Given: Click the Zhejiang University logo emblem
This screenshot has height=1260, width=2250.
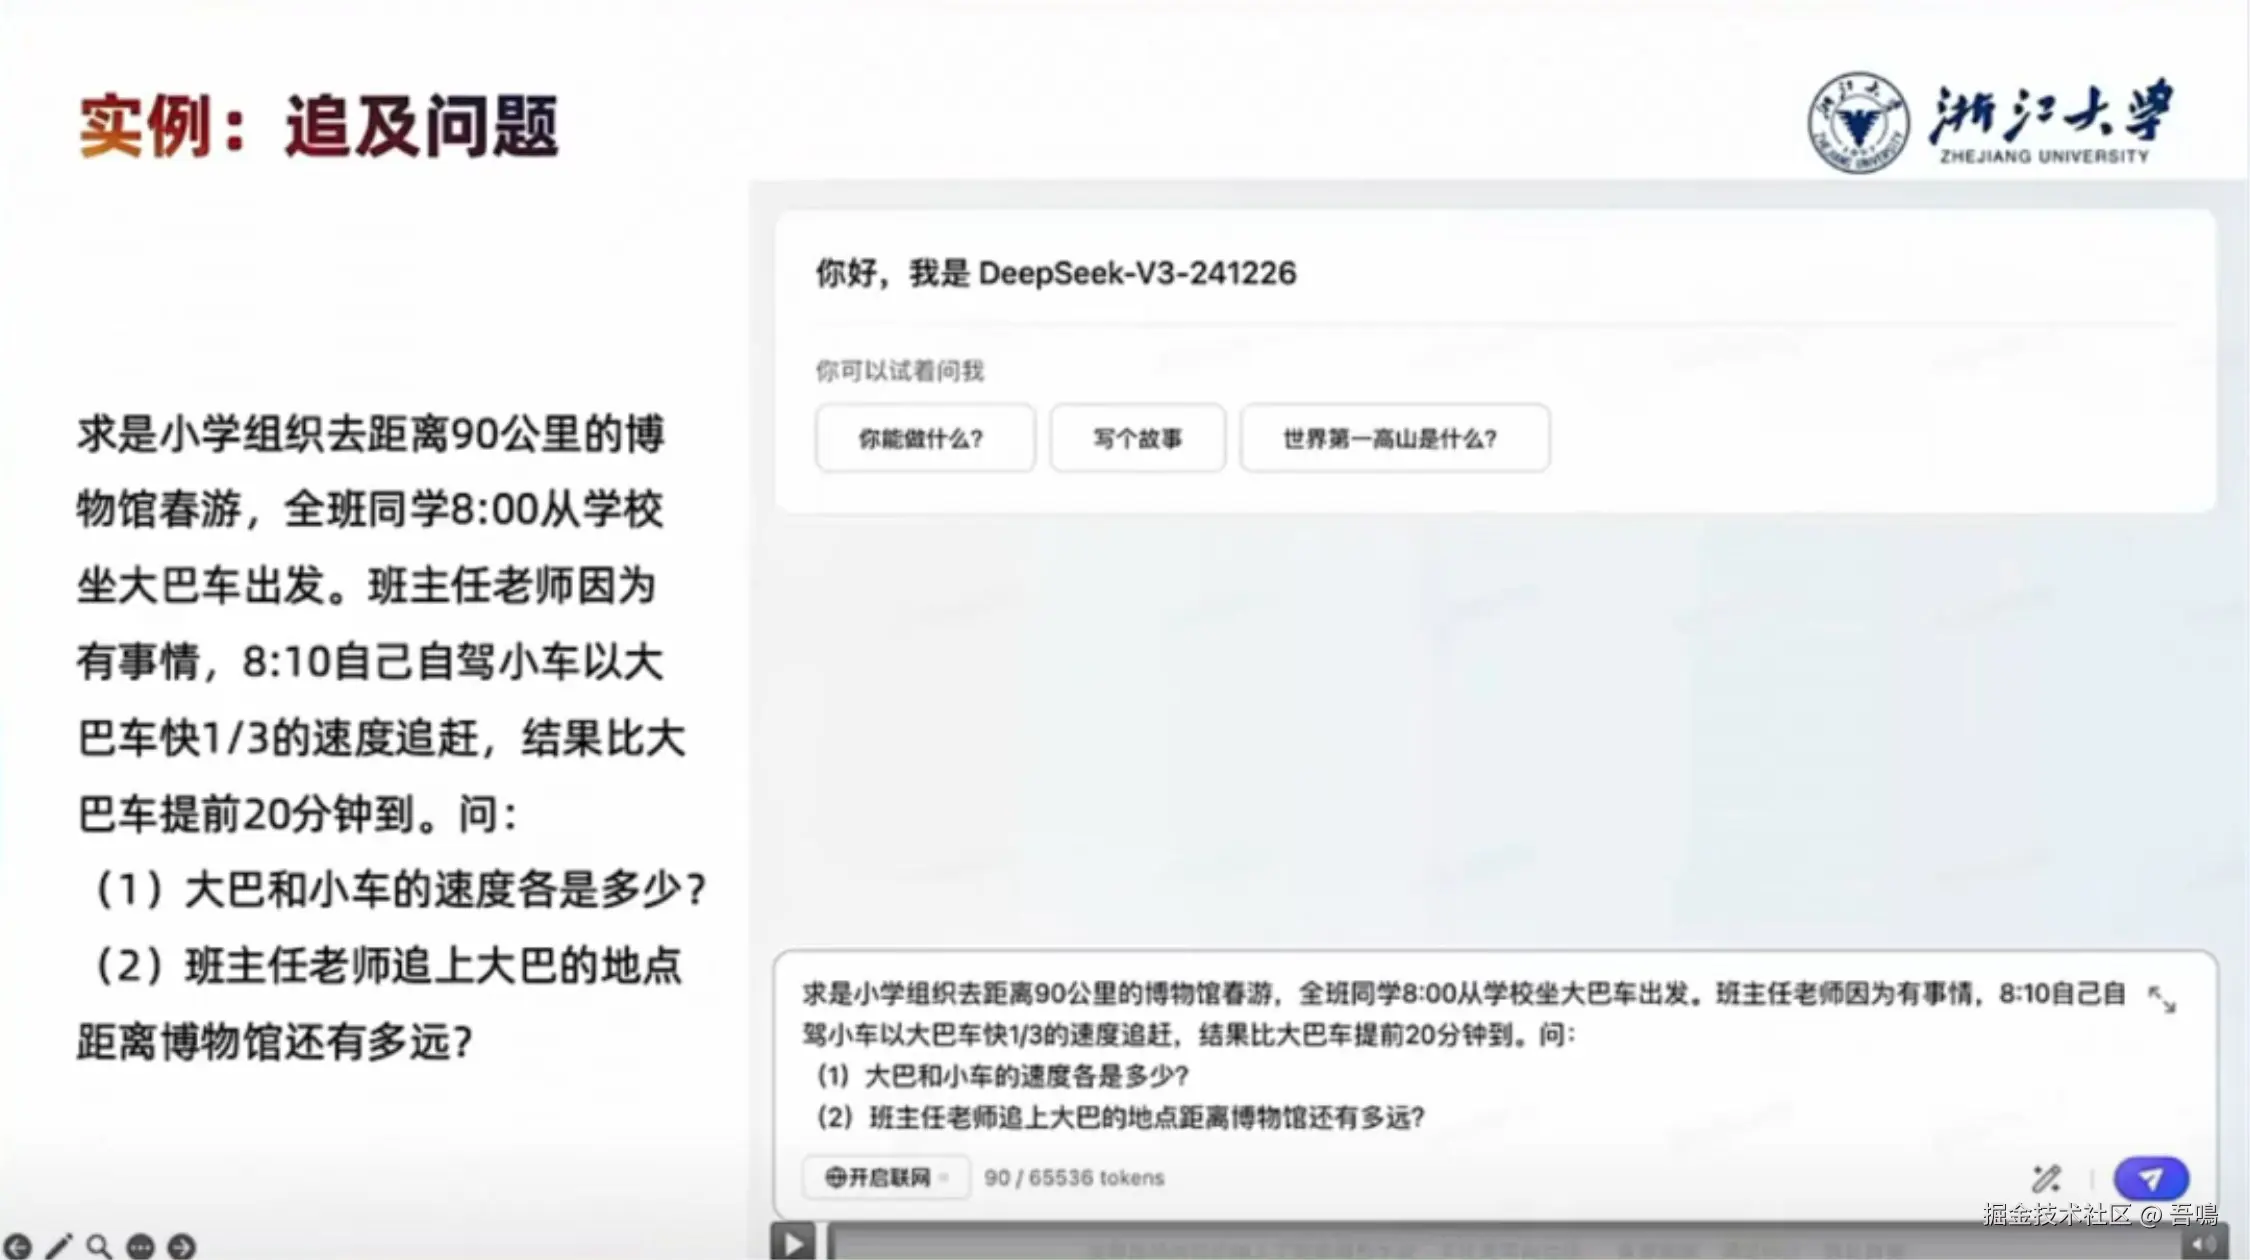Looking at the screenshot, I should tap(1858, 123).
